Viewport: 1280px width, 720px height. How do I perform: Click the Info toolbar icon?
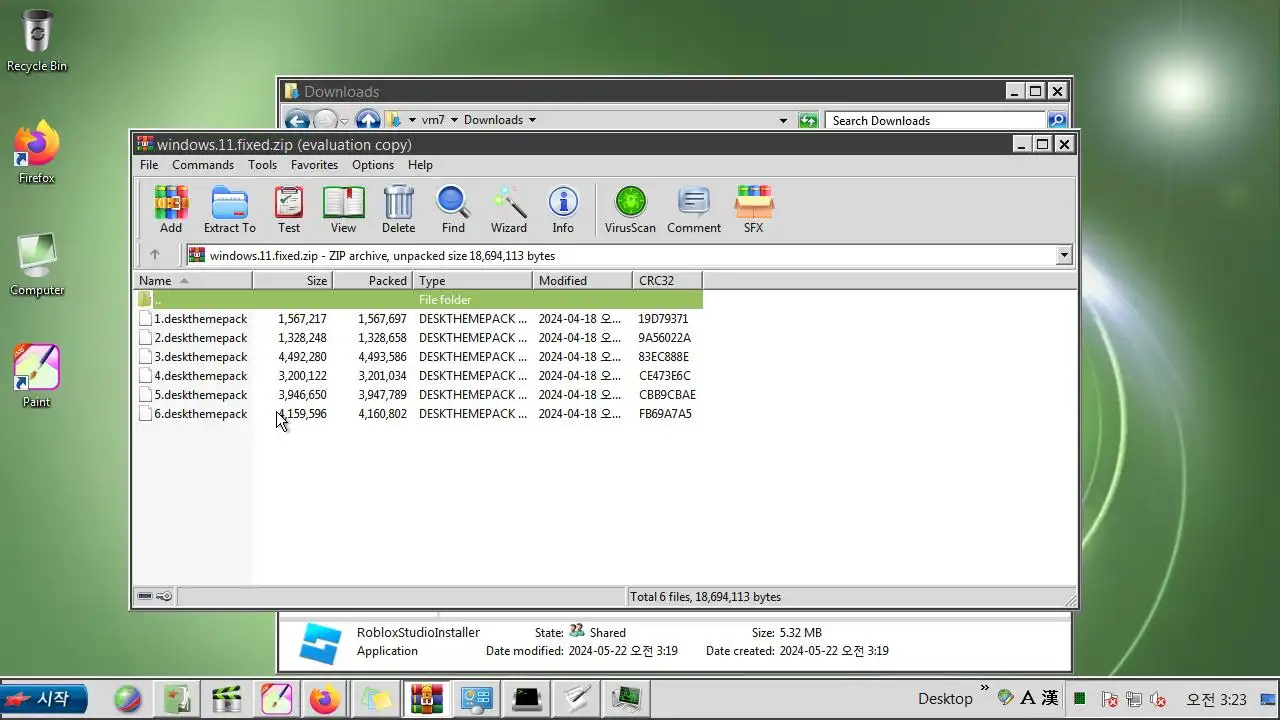click(563, 210)
